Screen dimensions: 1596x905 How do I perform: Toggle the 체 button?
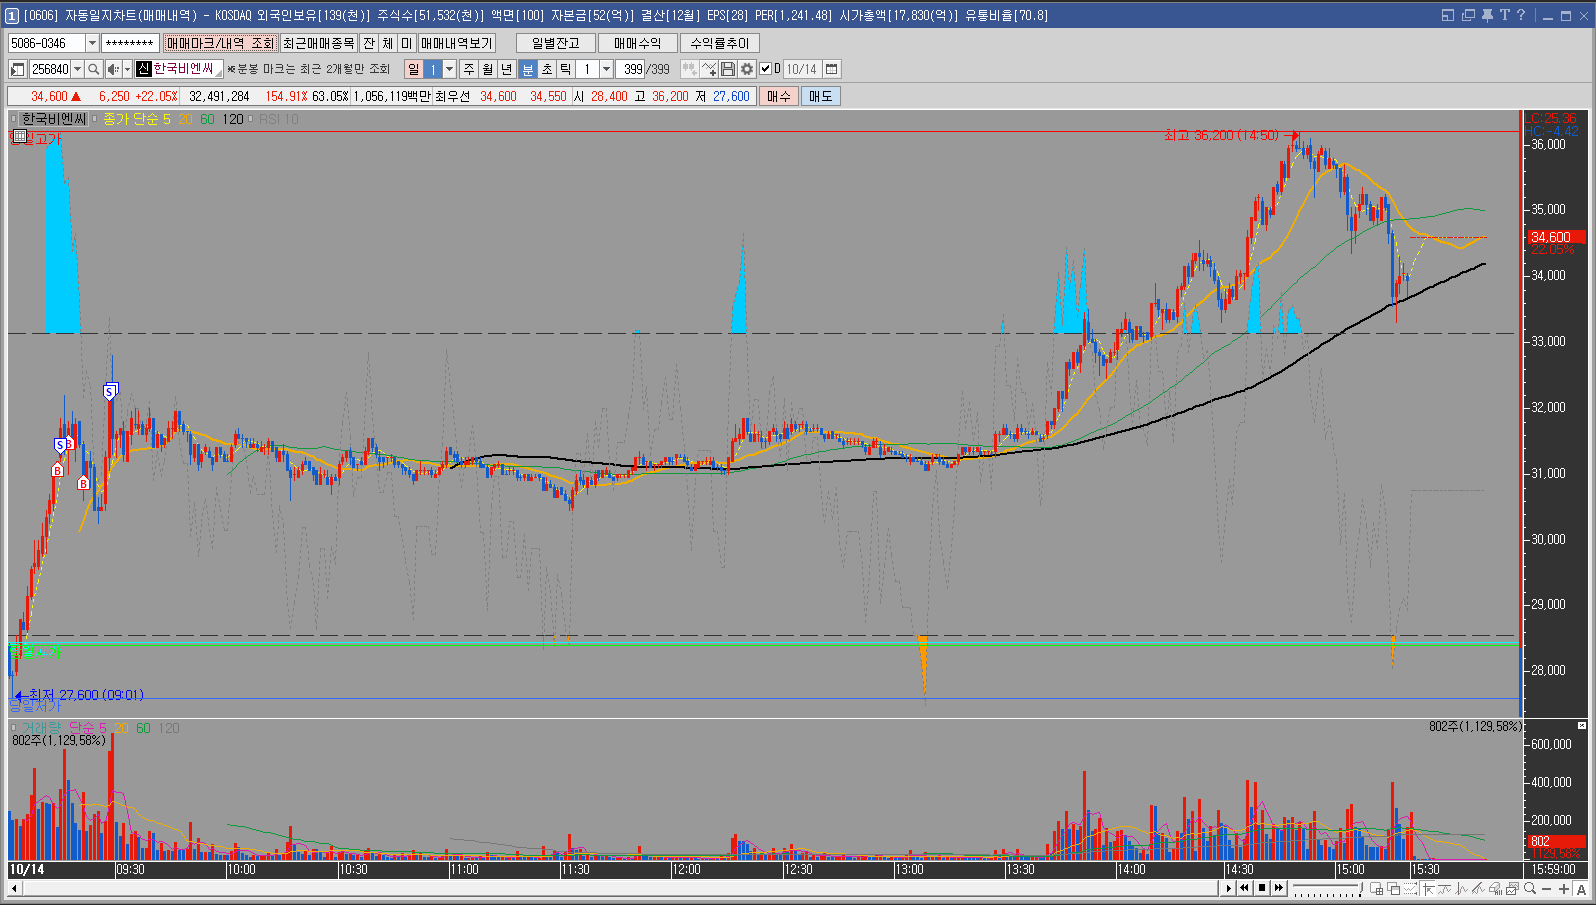388,43
